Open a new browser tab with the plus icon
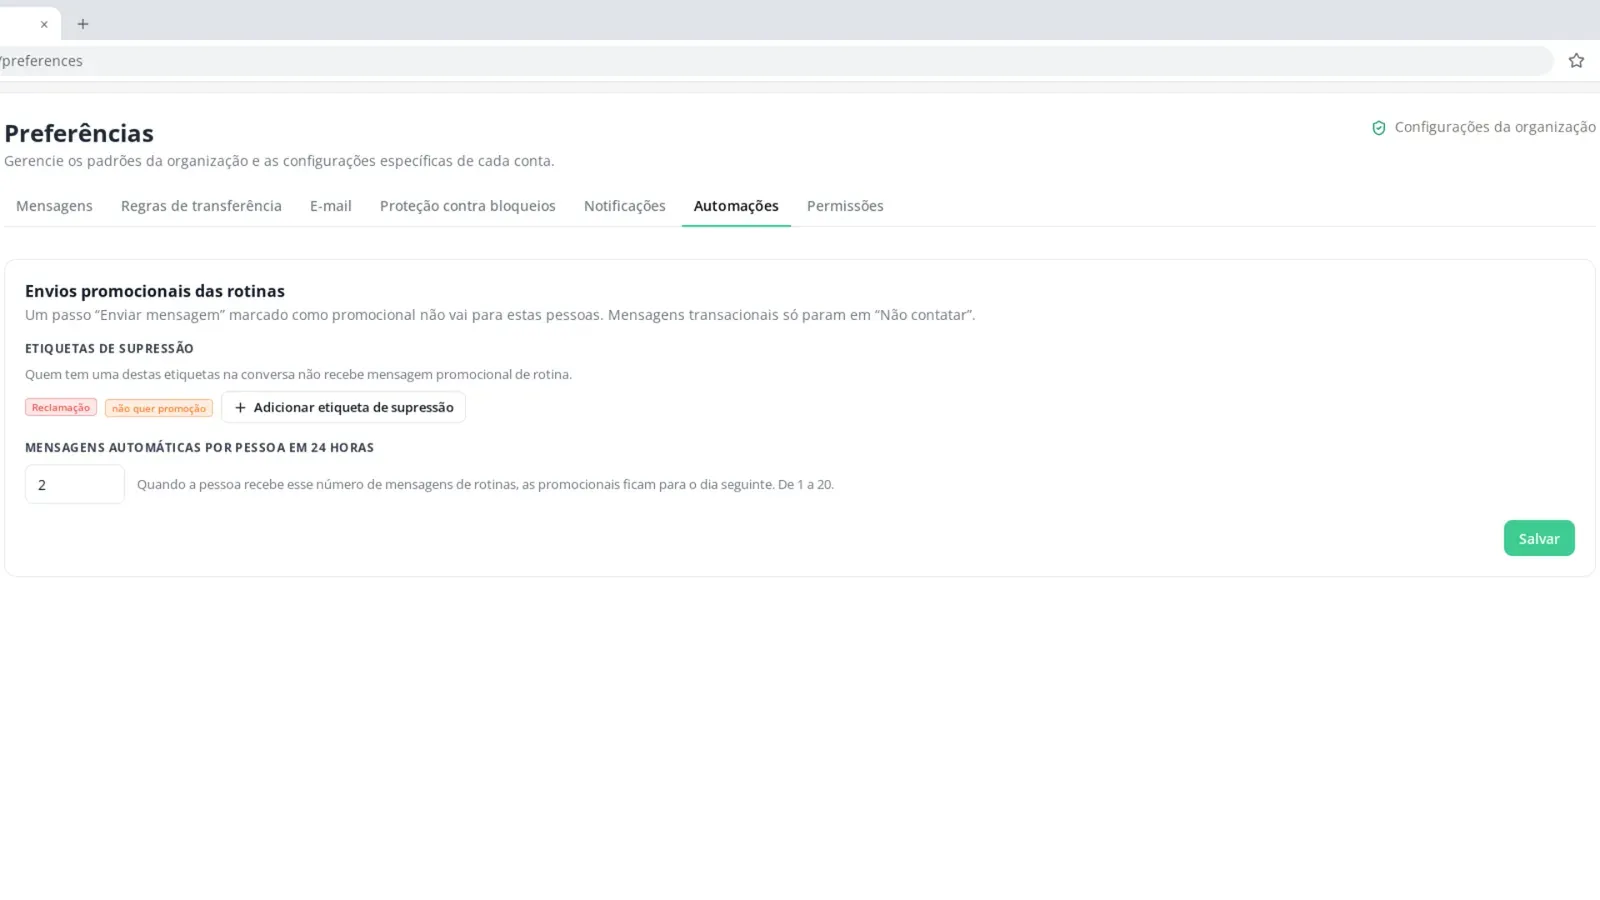Viewport: 1600px width, 900px height. tap(83, 23)
